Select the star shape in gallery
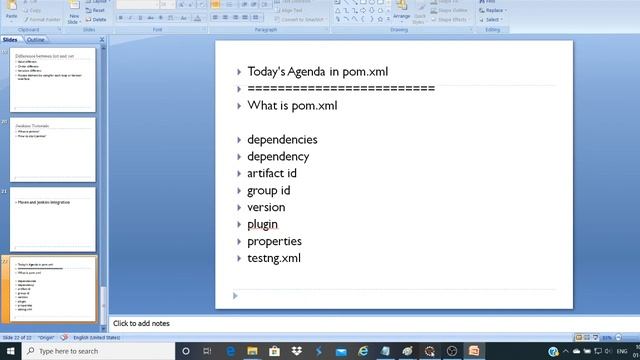Viewport: 640px width, 360px height. (380, 19)
